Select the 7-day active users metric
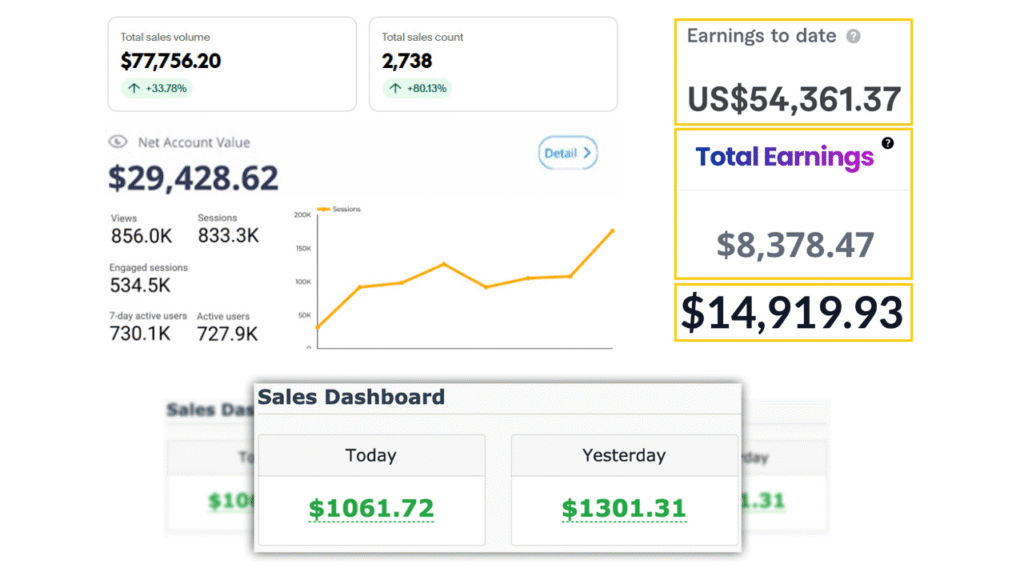 pyautogui.click(x=146, y=327)
